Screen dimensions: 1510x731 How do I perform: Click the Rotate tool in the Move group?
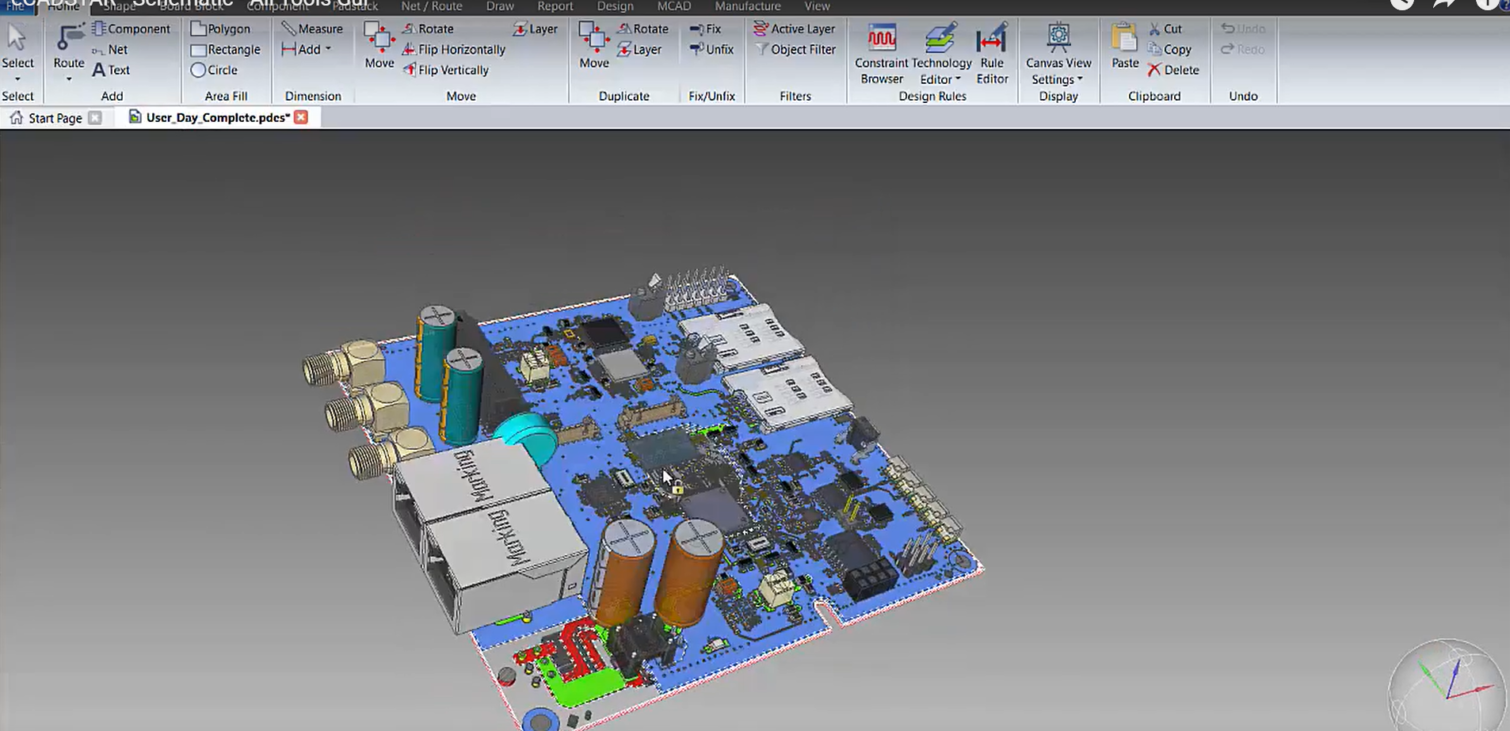pyautogui.click(x=430, y=28)
